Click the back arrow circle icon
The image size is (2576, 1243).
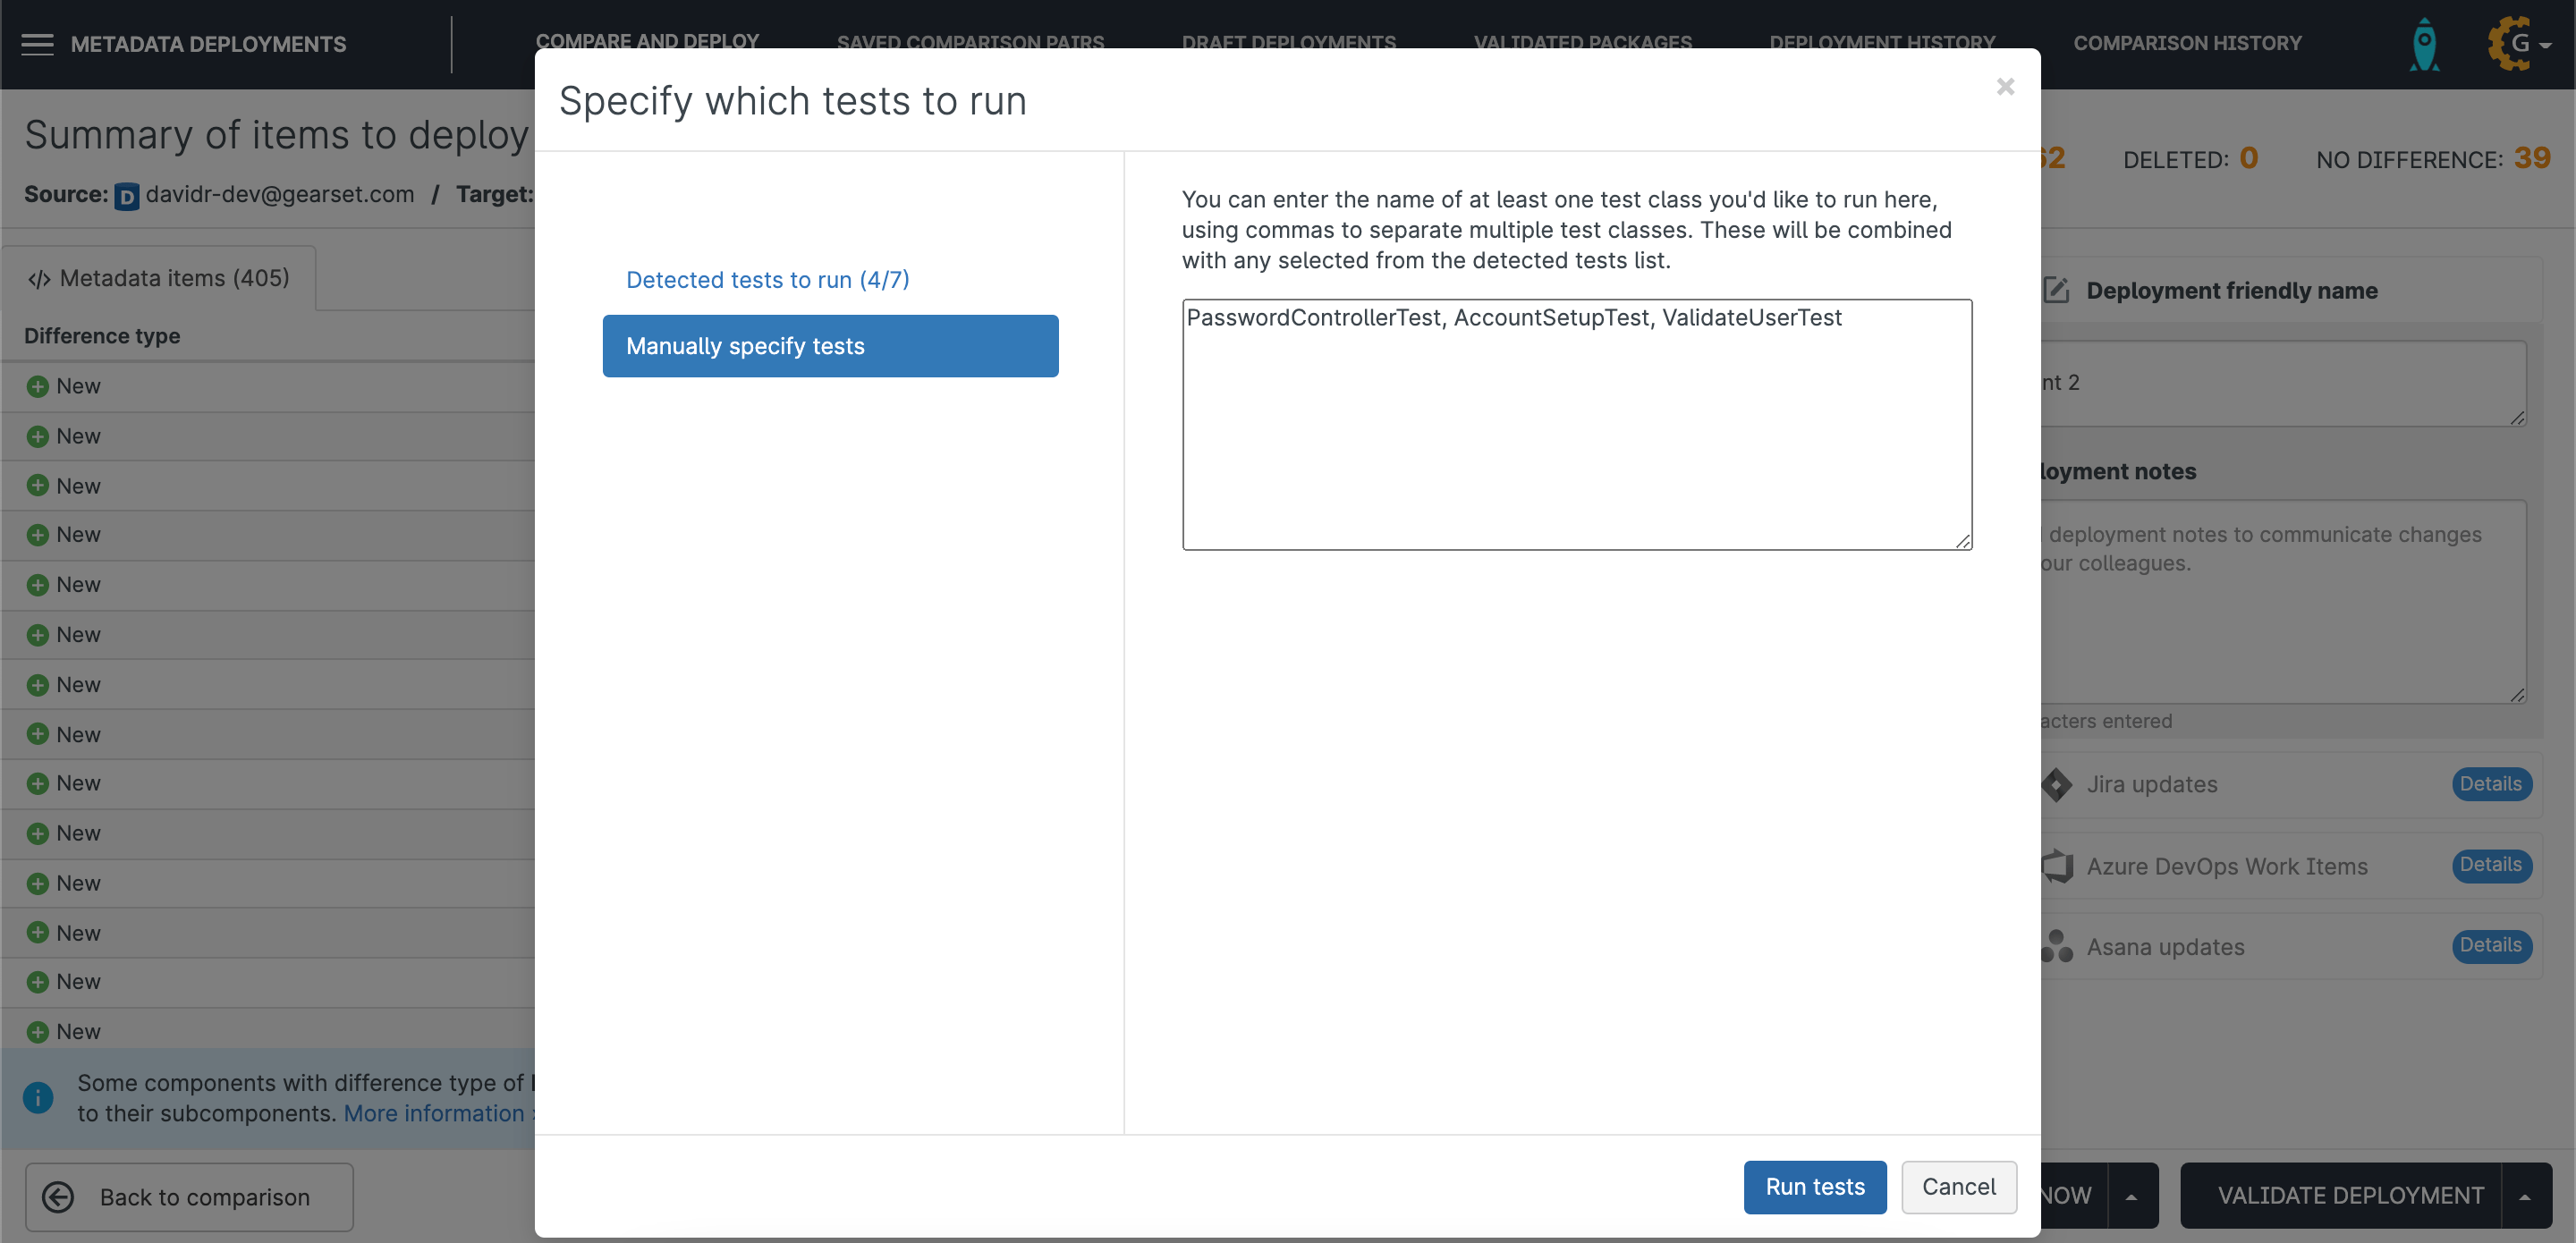coord(58,1197)
